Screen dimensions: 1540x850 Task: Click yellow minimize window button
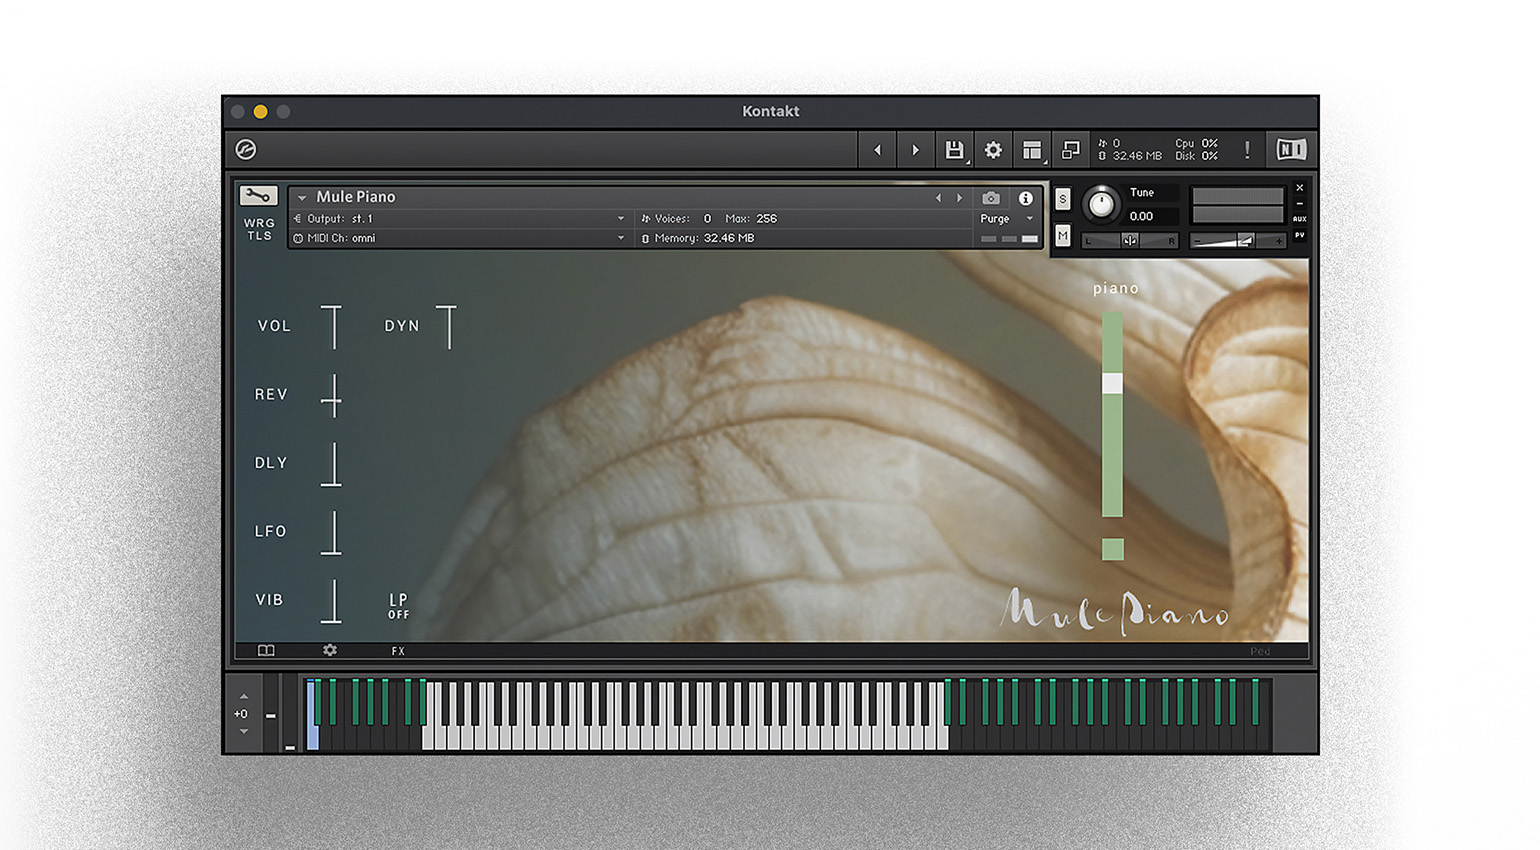(x=260, y=112)
